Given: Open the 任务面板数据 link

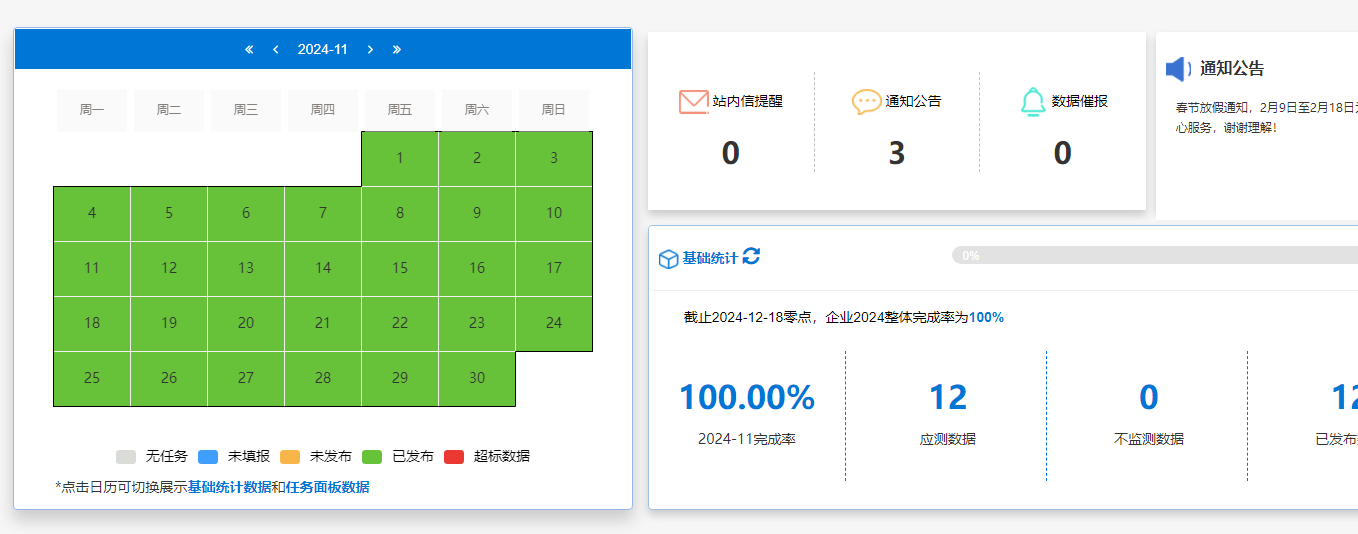Looking at the screenshot, I should coord(327,487).
